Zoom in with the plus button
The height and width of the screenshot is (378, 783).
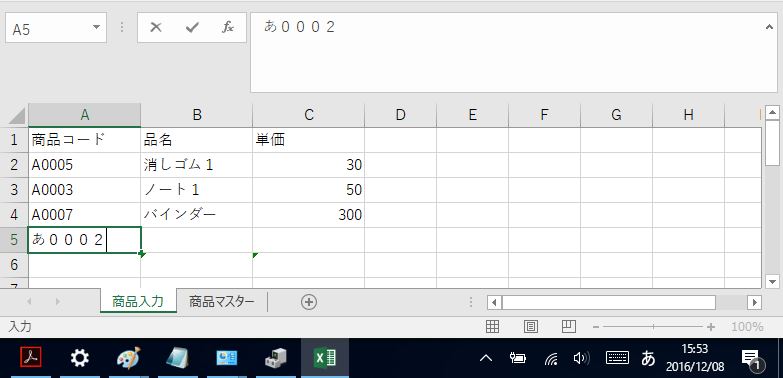pos(711,327)
